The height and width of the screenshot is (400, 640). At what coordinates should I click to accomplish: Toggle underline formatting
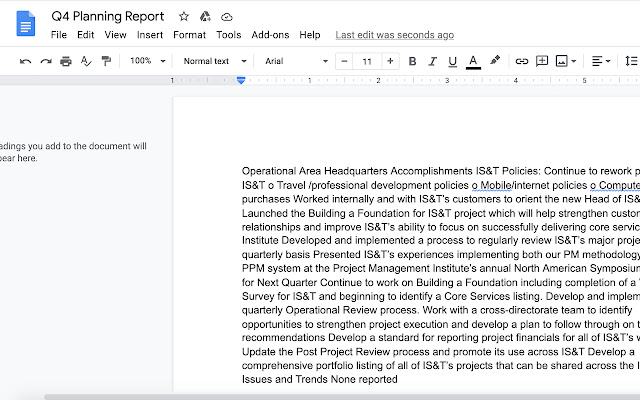pyautogui.click(x=453, y=61)
